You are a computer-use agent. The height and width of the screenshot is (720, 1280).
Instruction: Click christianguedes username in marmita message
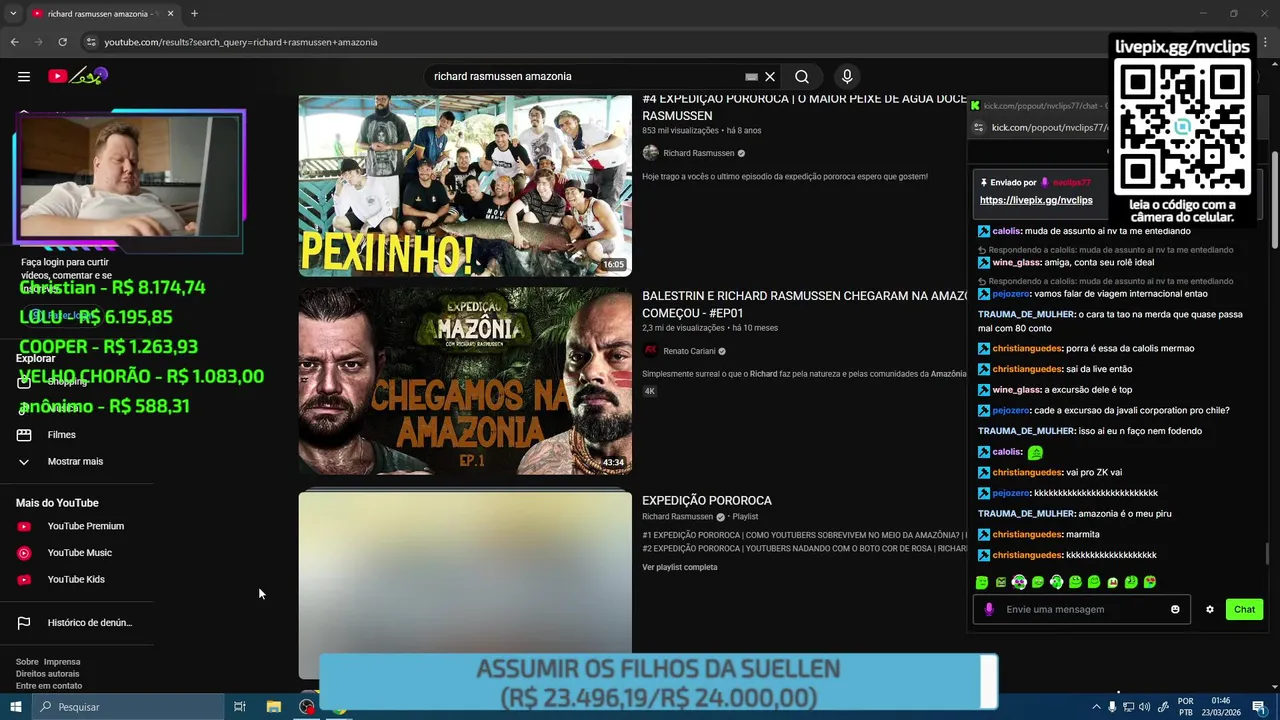click(1027, 535)
